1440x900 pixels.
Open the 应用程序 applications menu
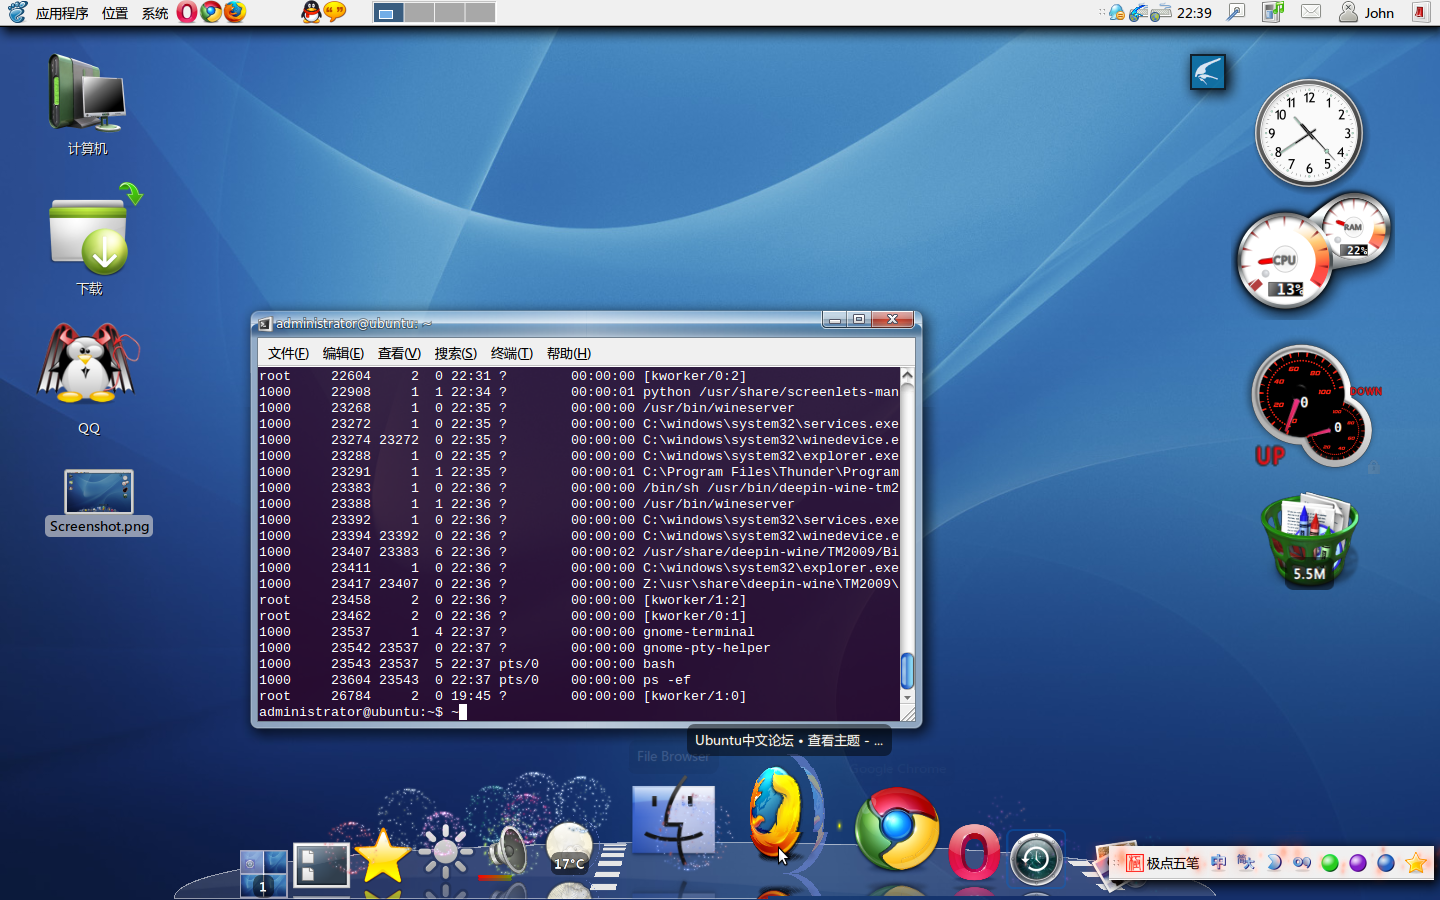pos(62,13)
